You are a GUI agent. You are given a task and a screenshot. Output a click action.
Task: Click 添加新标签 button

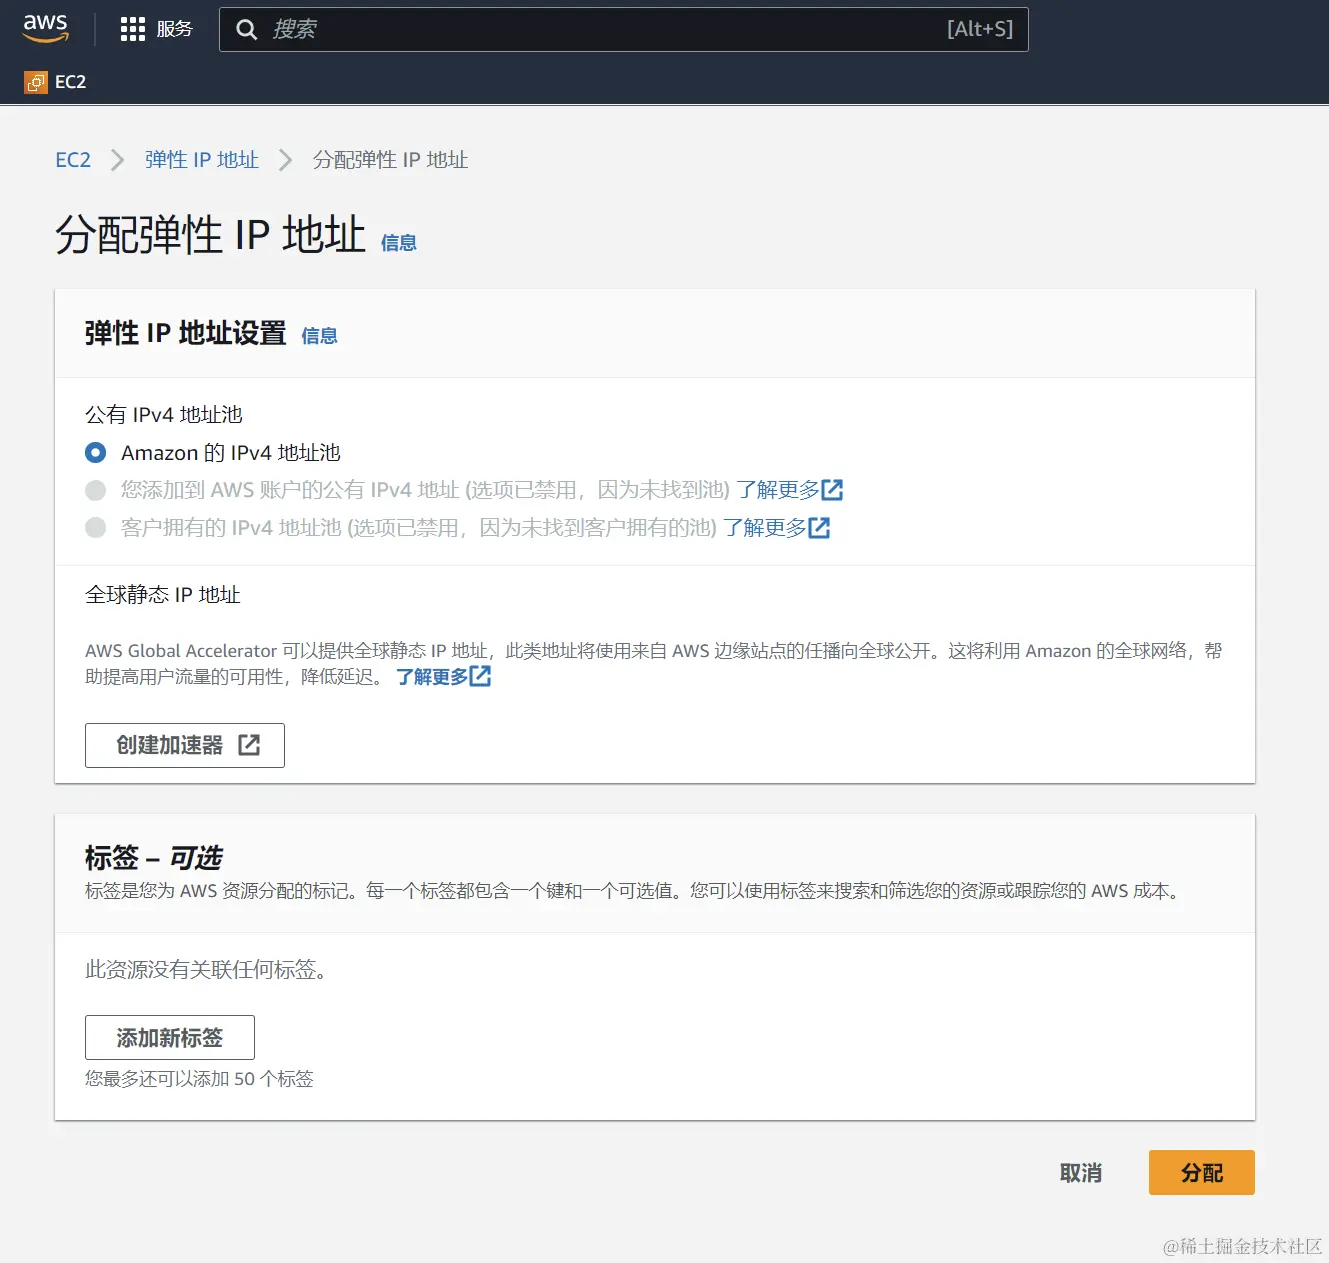pyautogui.click(x=170, y=1038)
